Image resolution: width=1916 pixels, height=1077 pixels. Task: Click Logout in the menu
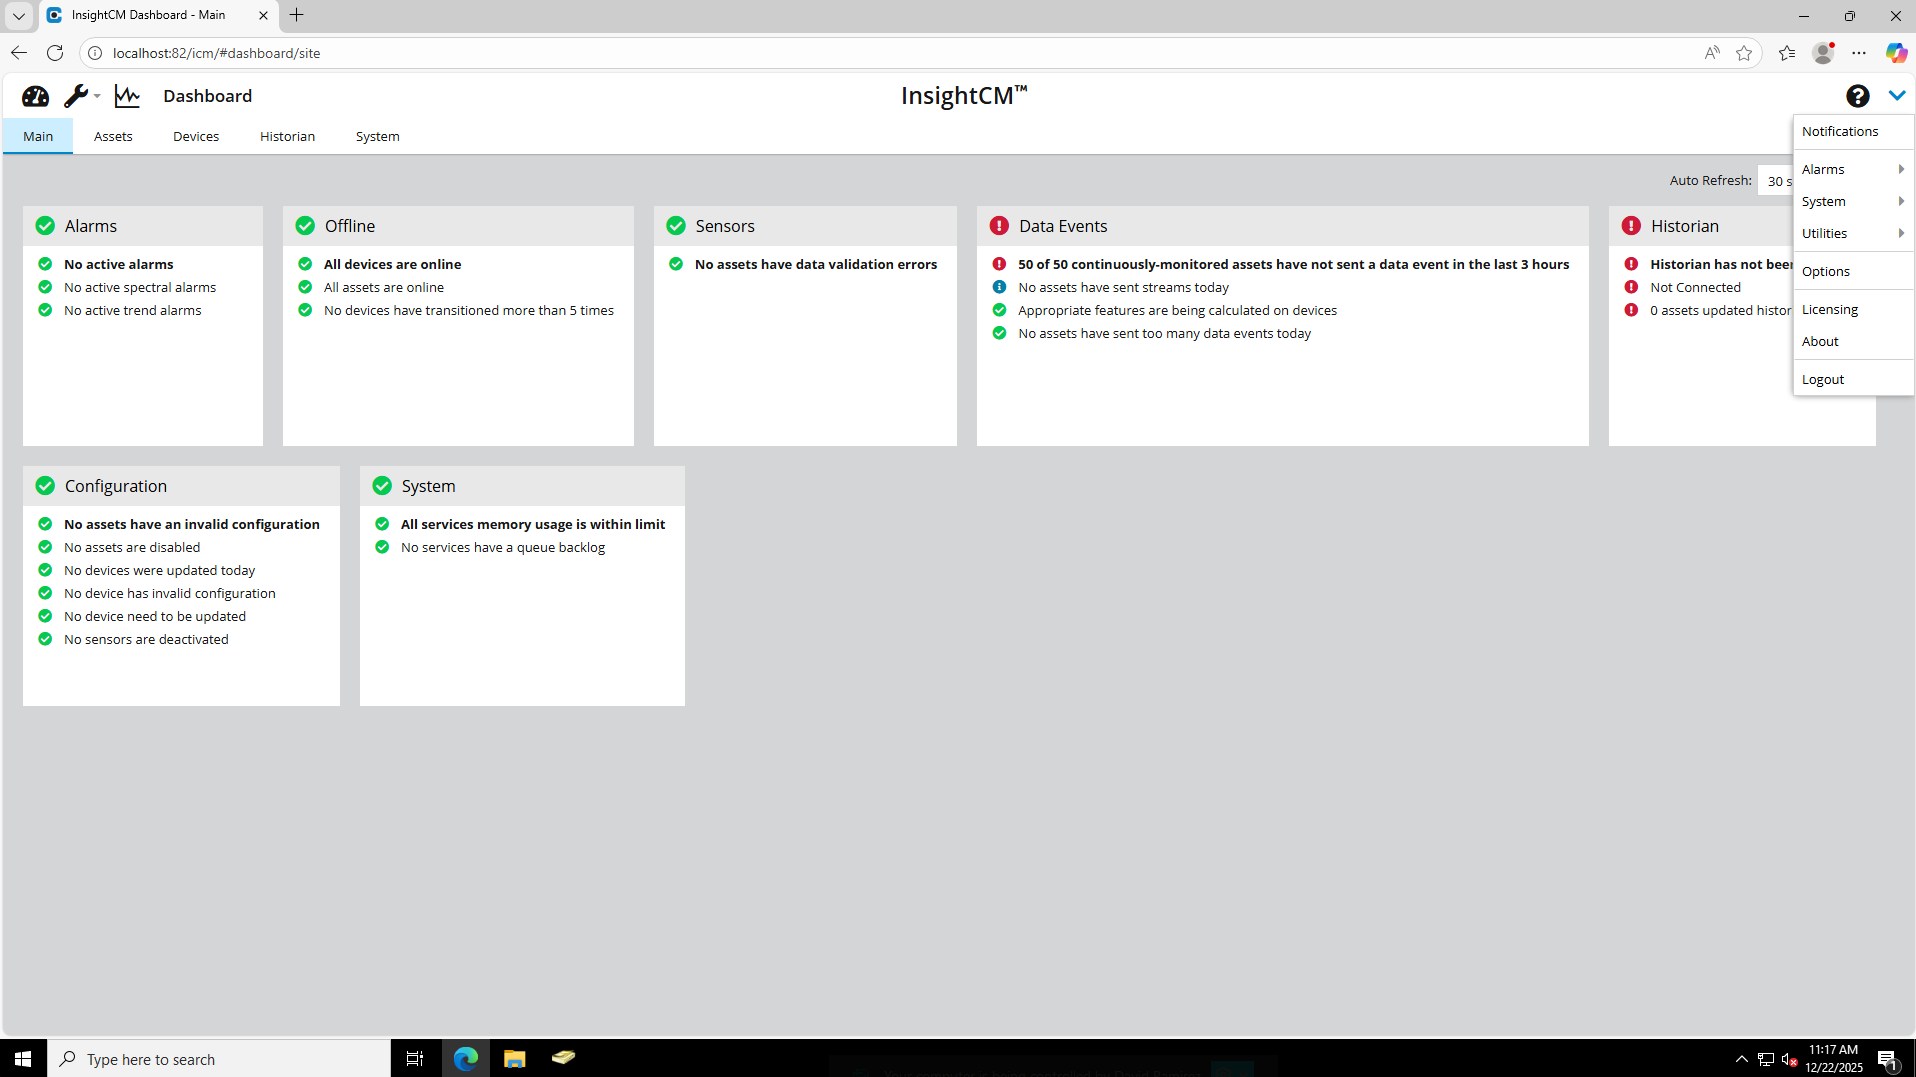1853,379
